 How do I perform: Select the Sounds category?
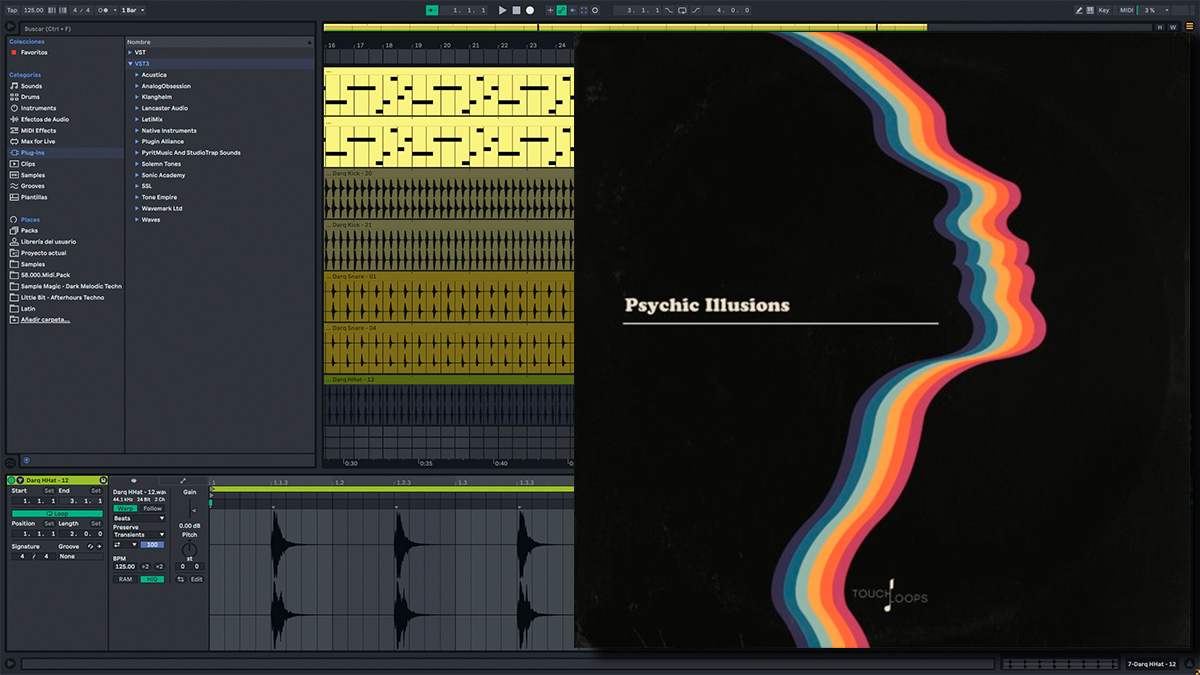31,86
